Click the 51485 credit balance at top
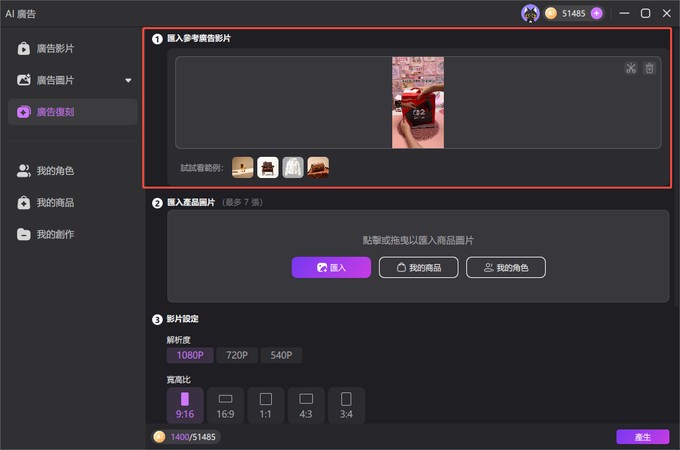This screenshot has width=680, height=450. pyautogui.click(x=573, y=13)
